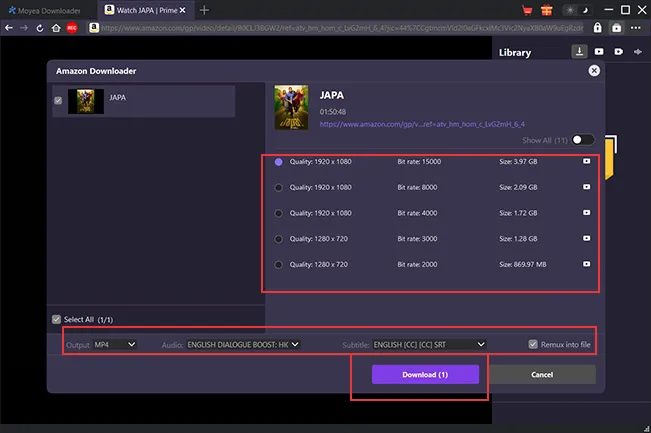Click the browser back arrow

pos(9,28)
